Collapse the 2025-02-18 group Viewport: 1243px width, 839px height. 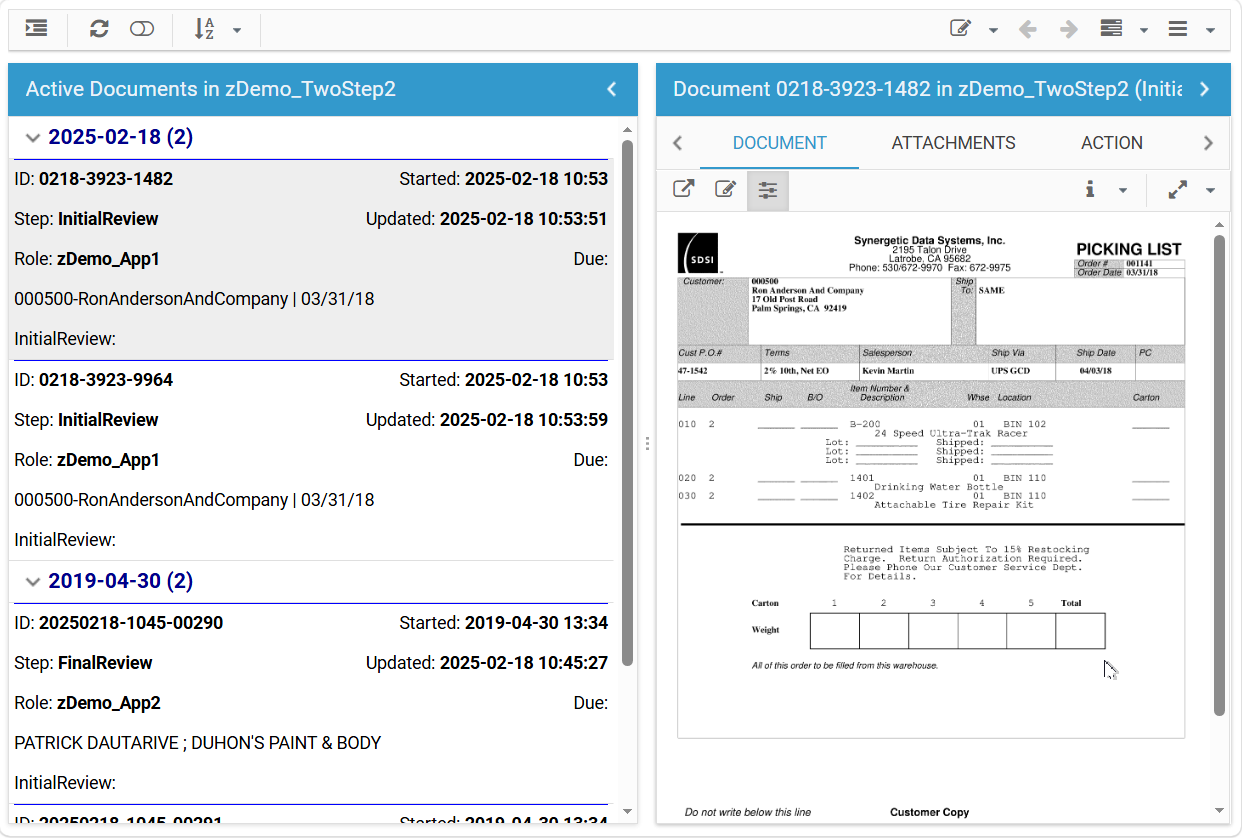[x=33, y=138]
